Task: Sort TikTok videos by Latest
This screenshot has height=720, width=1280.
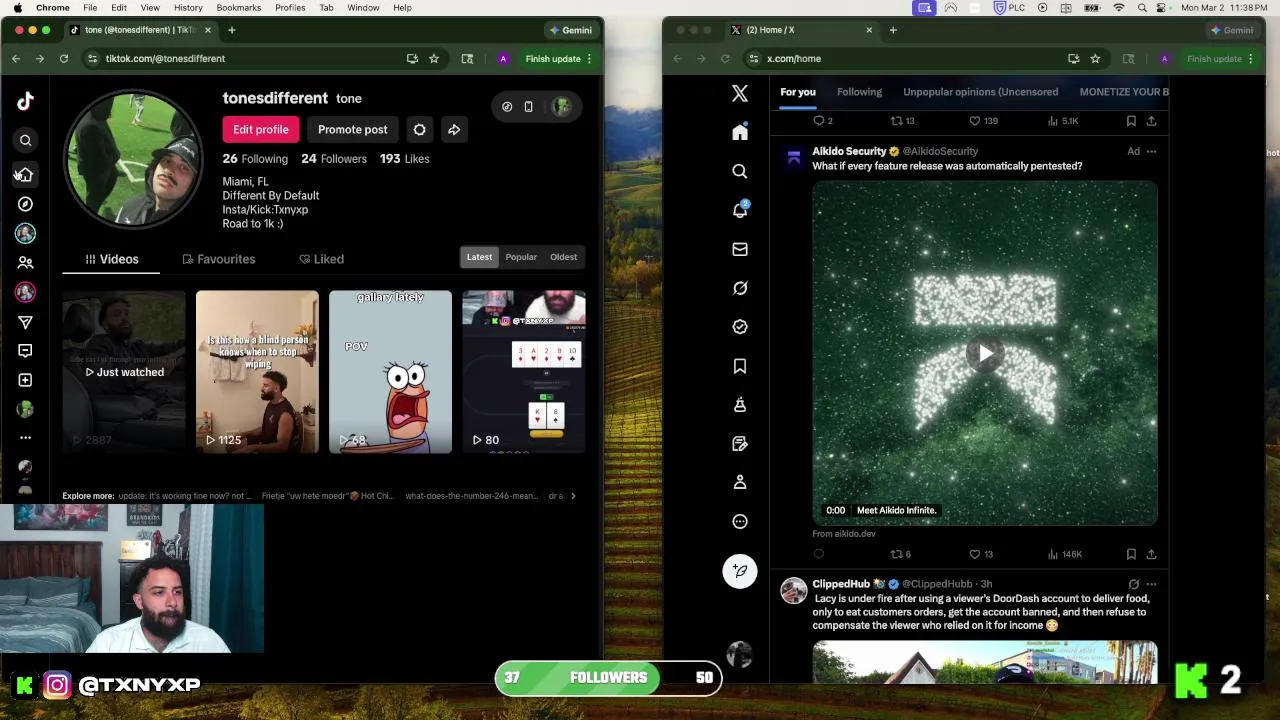Action: coord(479,257)
